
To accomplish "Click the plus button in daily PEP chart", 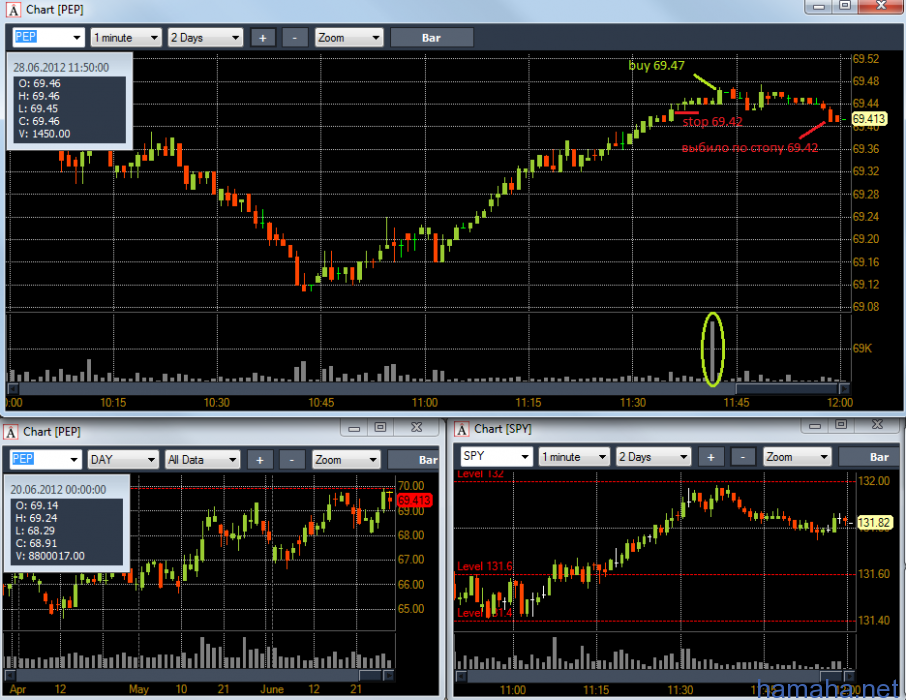I will pos(260,460).
